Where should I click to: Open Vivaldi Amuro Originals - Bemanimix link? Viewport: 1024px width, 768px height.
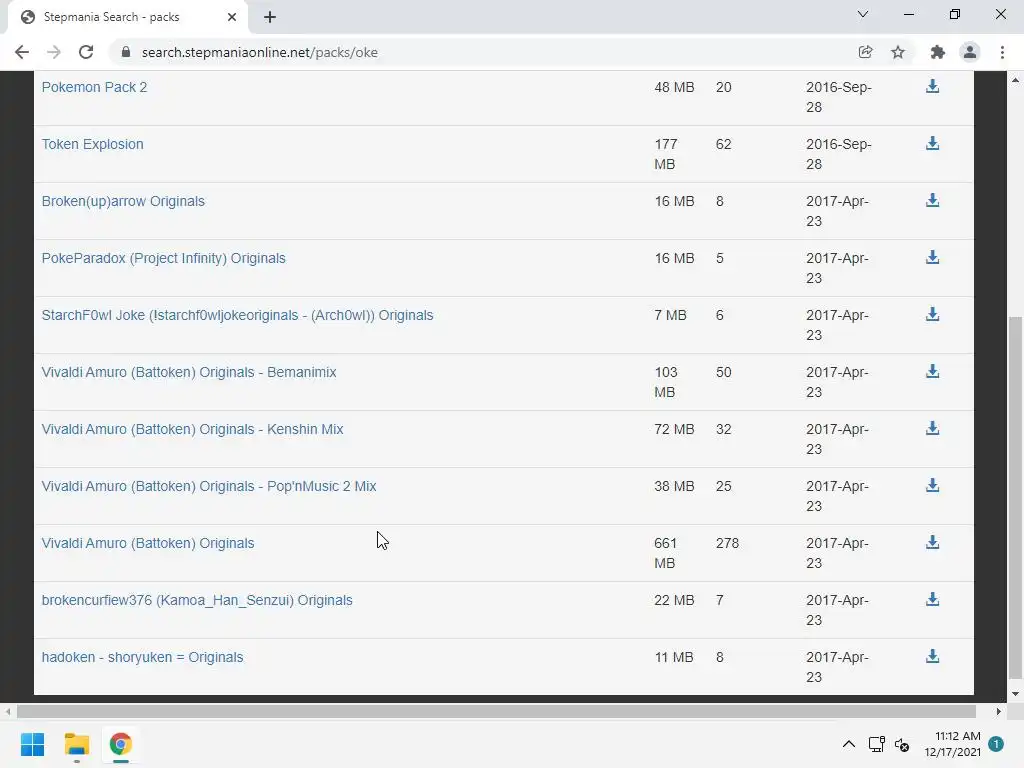pyautogui.click(x=189, y=372)
